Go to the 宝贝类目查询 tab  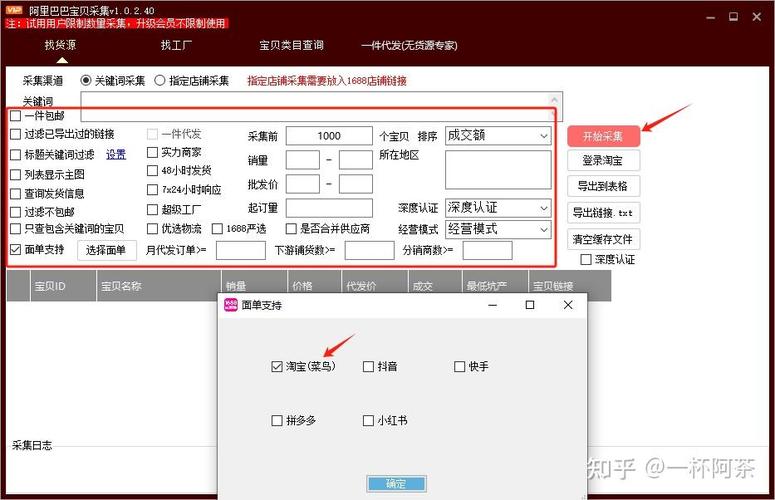click(x=292, y=45)
